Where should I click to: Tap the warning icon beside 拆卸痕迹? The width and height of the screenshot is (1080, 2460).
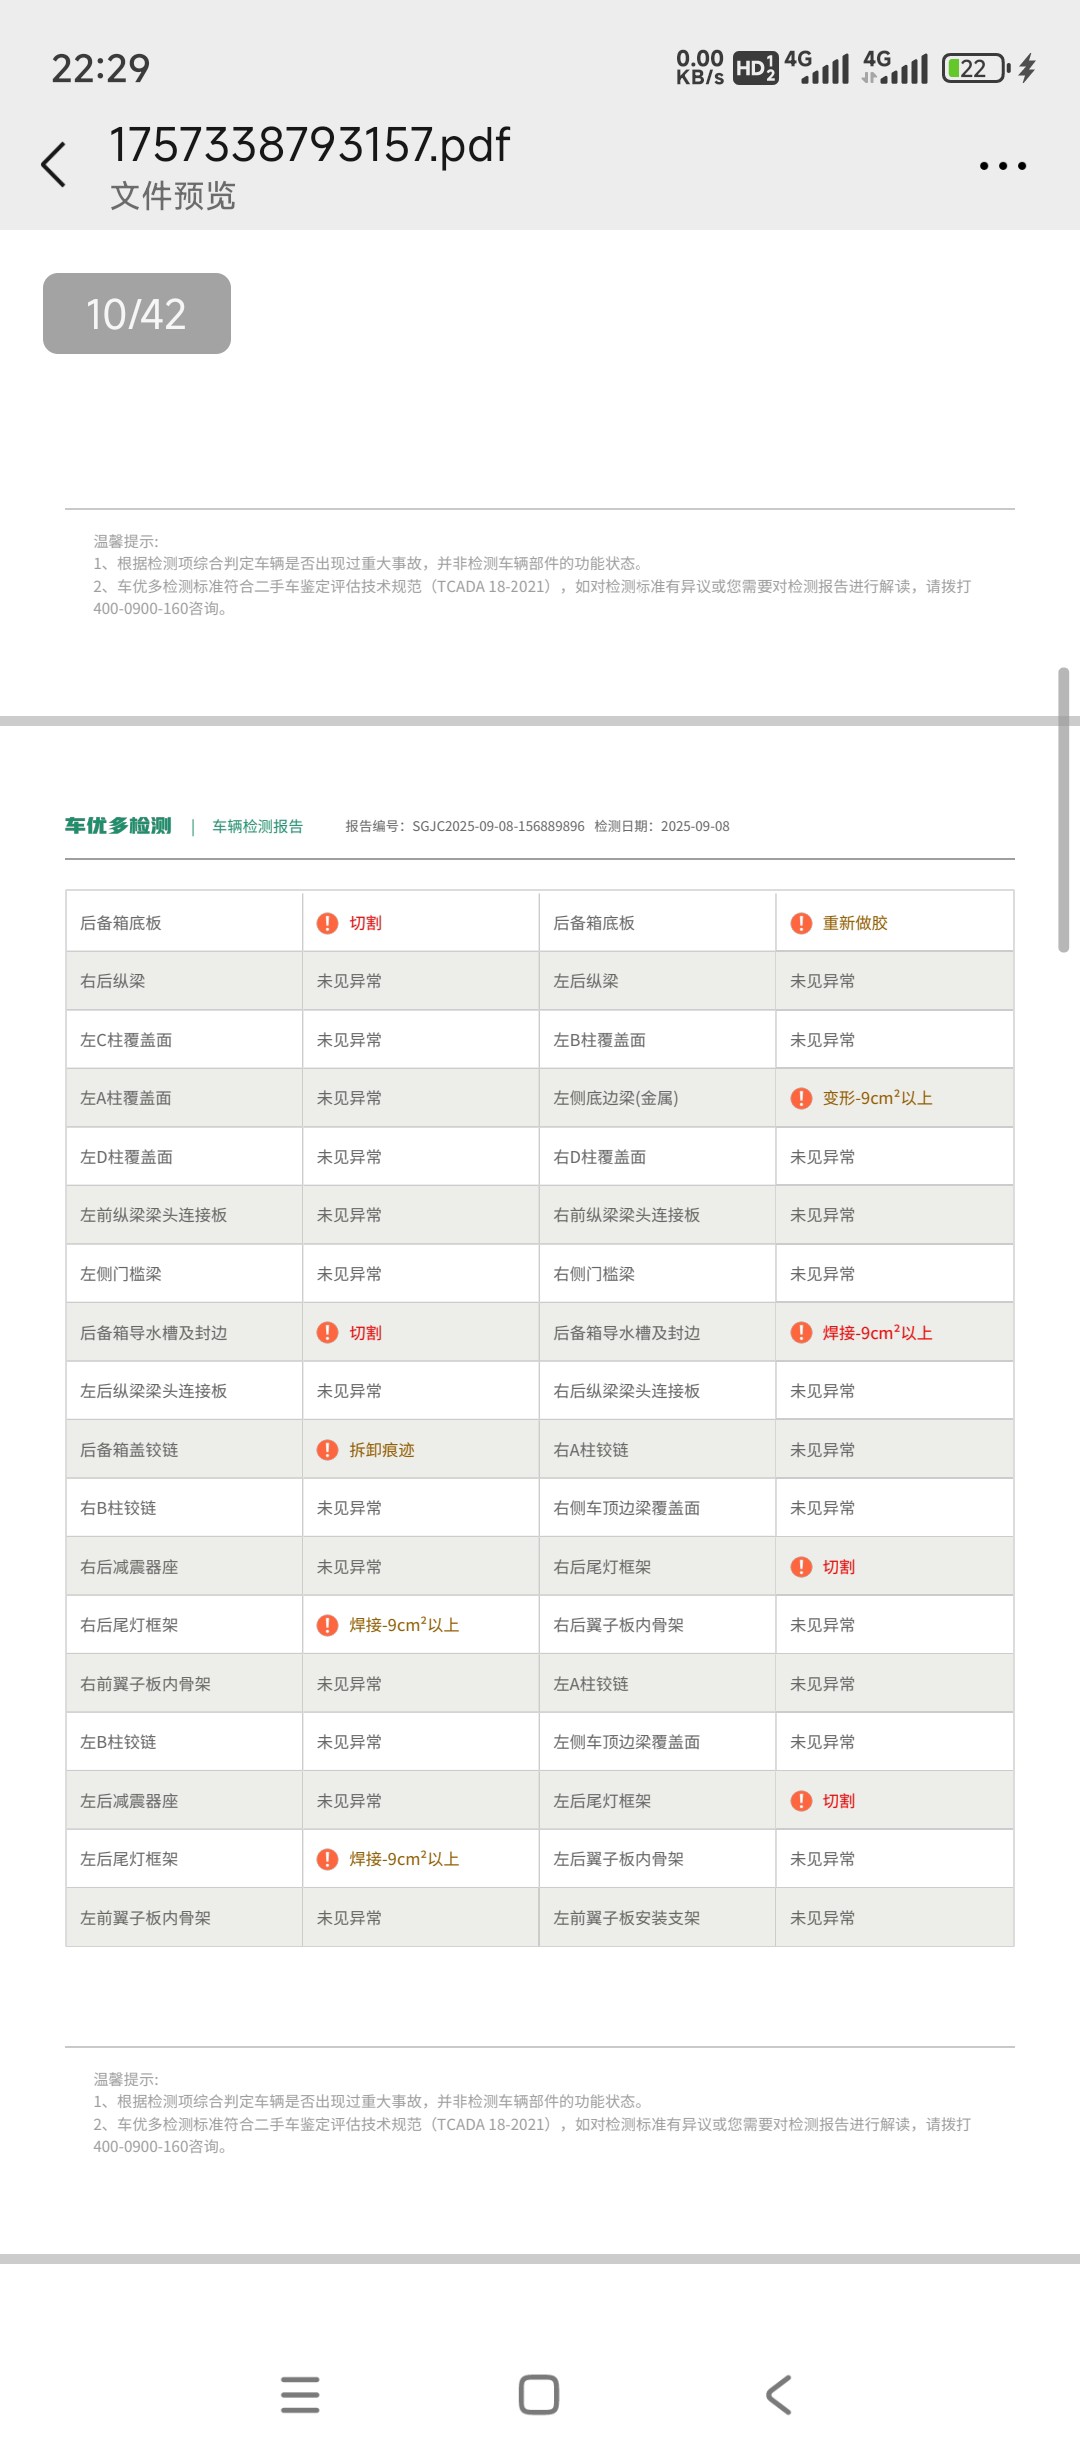coord(327,1450)
